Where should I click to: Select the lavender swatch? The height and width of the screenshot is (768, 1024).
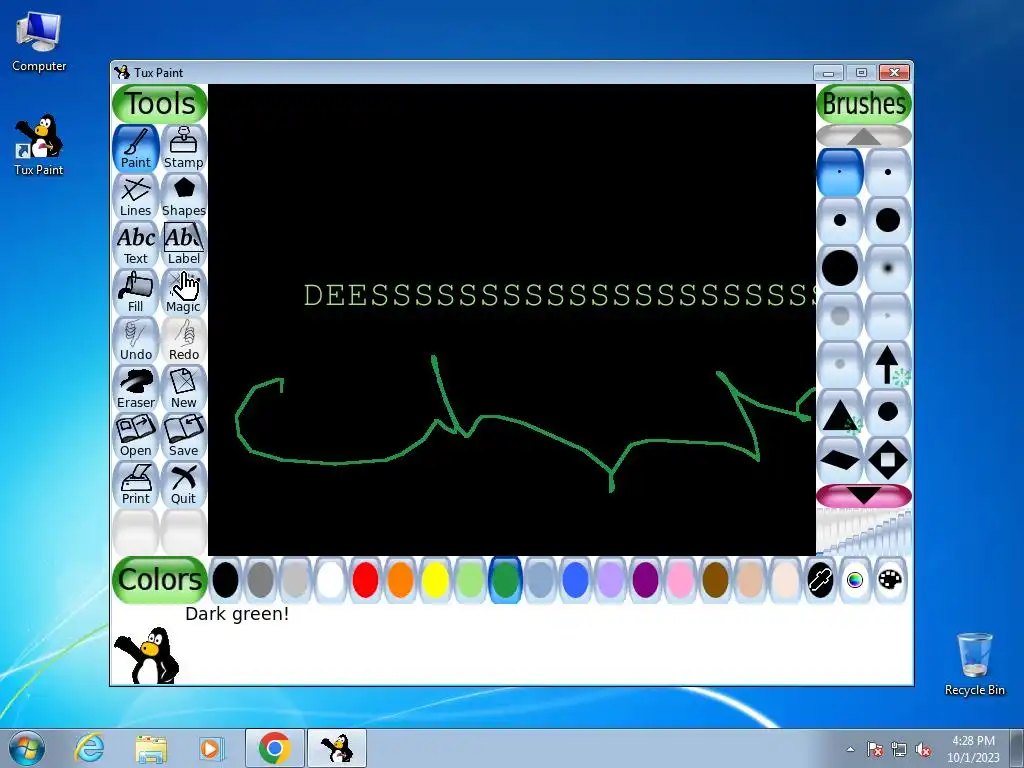click(x=610, y=580)
